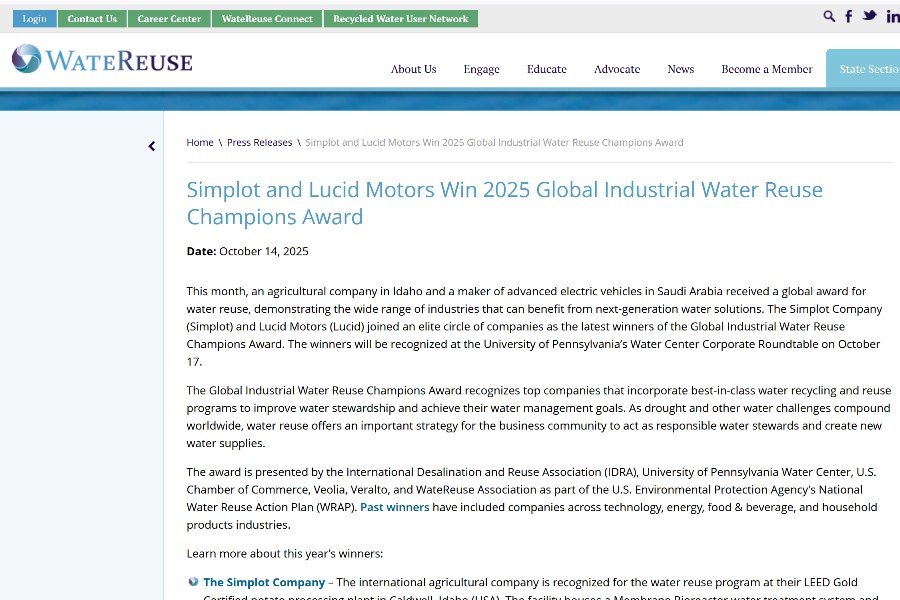Click the Login button

tap(34, 19)
